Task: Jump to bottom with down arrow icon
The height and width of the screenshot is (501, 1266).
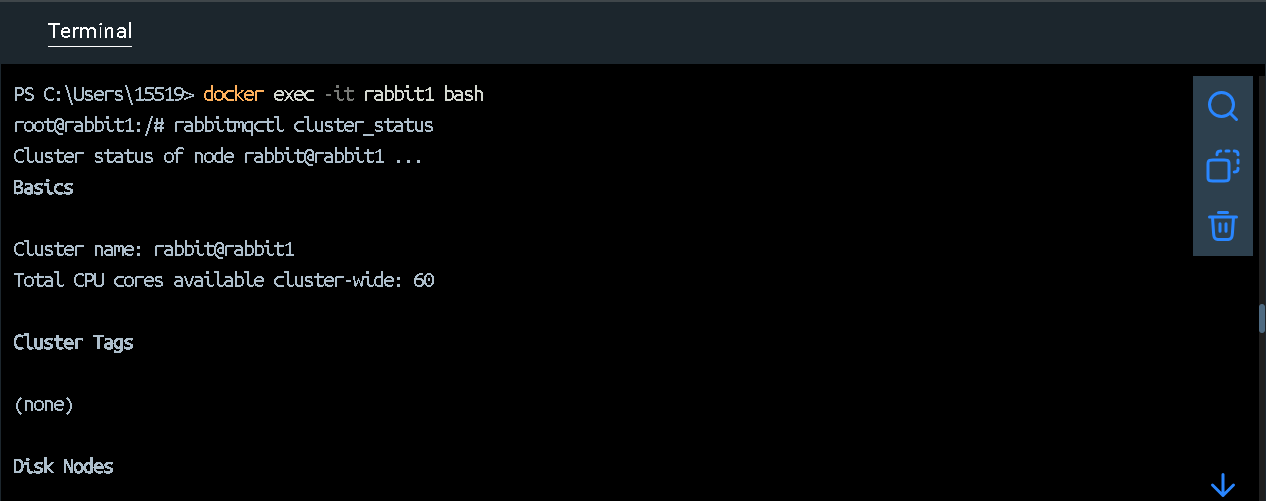Action: pos(1222,486)
